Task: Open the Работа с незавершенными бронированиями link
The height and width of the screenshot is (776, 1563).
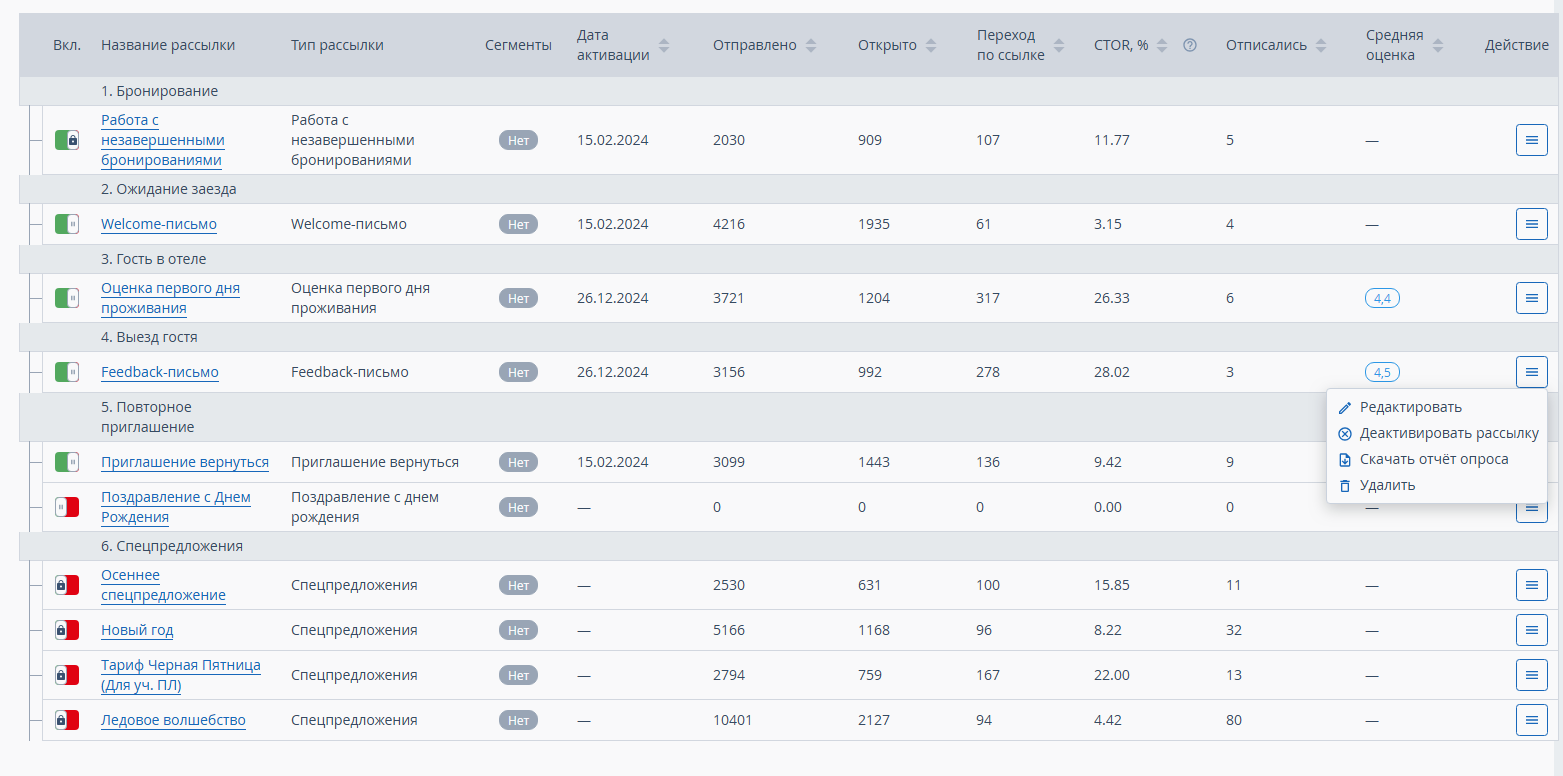Action: 163,140
